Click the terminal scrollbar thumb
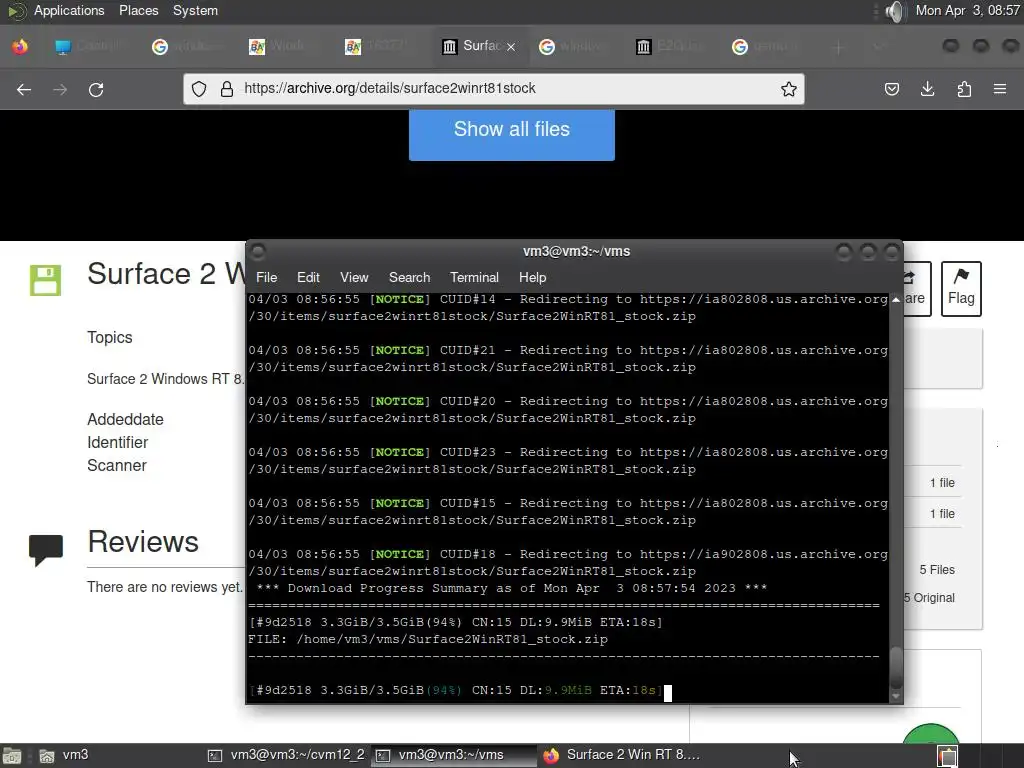 click(896, 667)
